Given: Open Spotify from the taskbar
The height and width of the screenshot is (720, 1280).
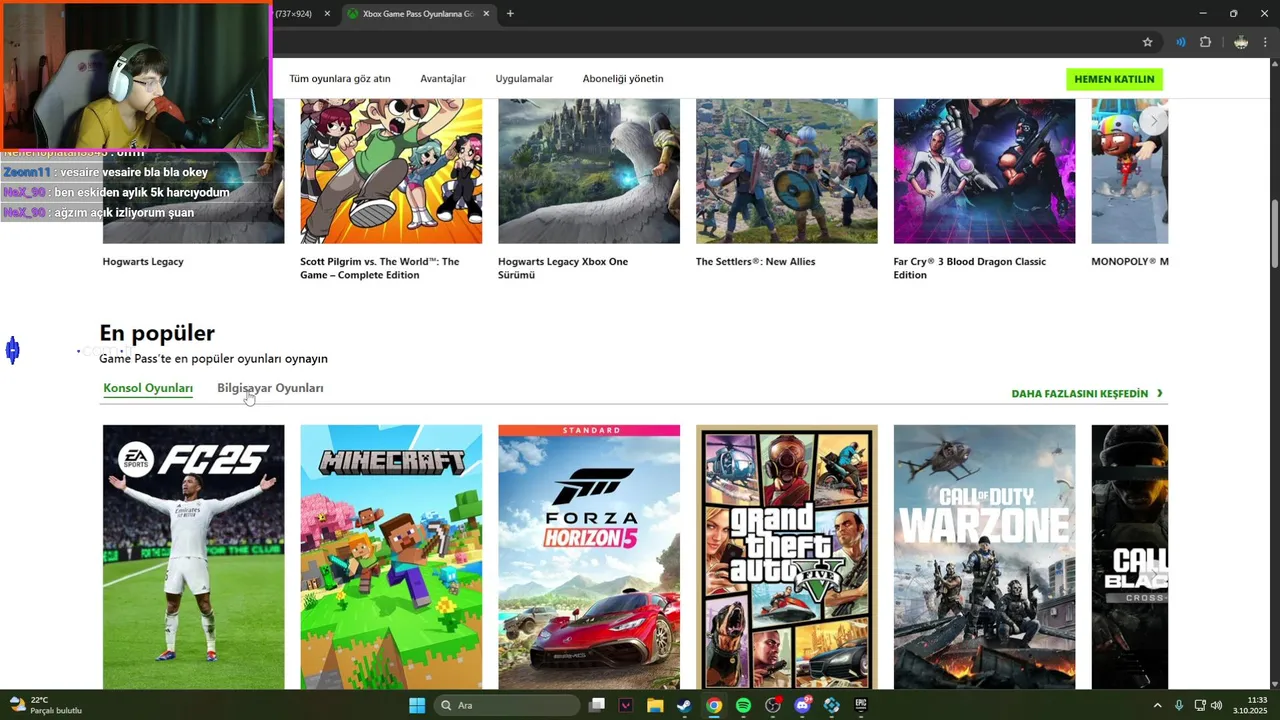Looking at the screenshot, I should (743, 705).
